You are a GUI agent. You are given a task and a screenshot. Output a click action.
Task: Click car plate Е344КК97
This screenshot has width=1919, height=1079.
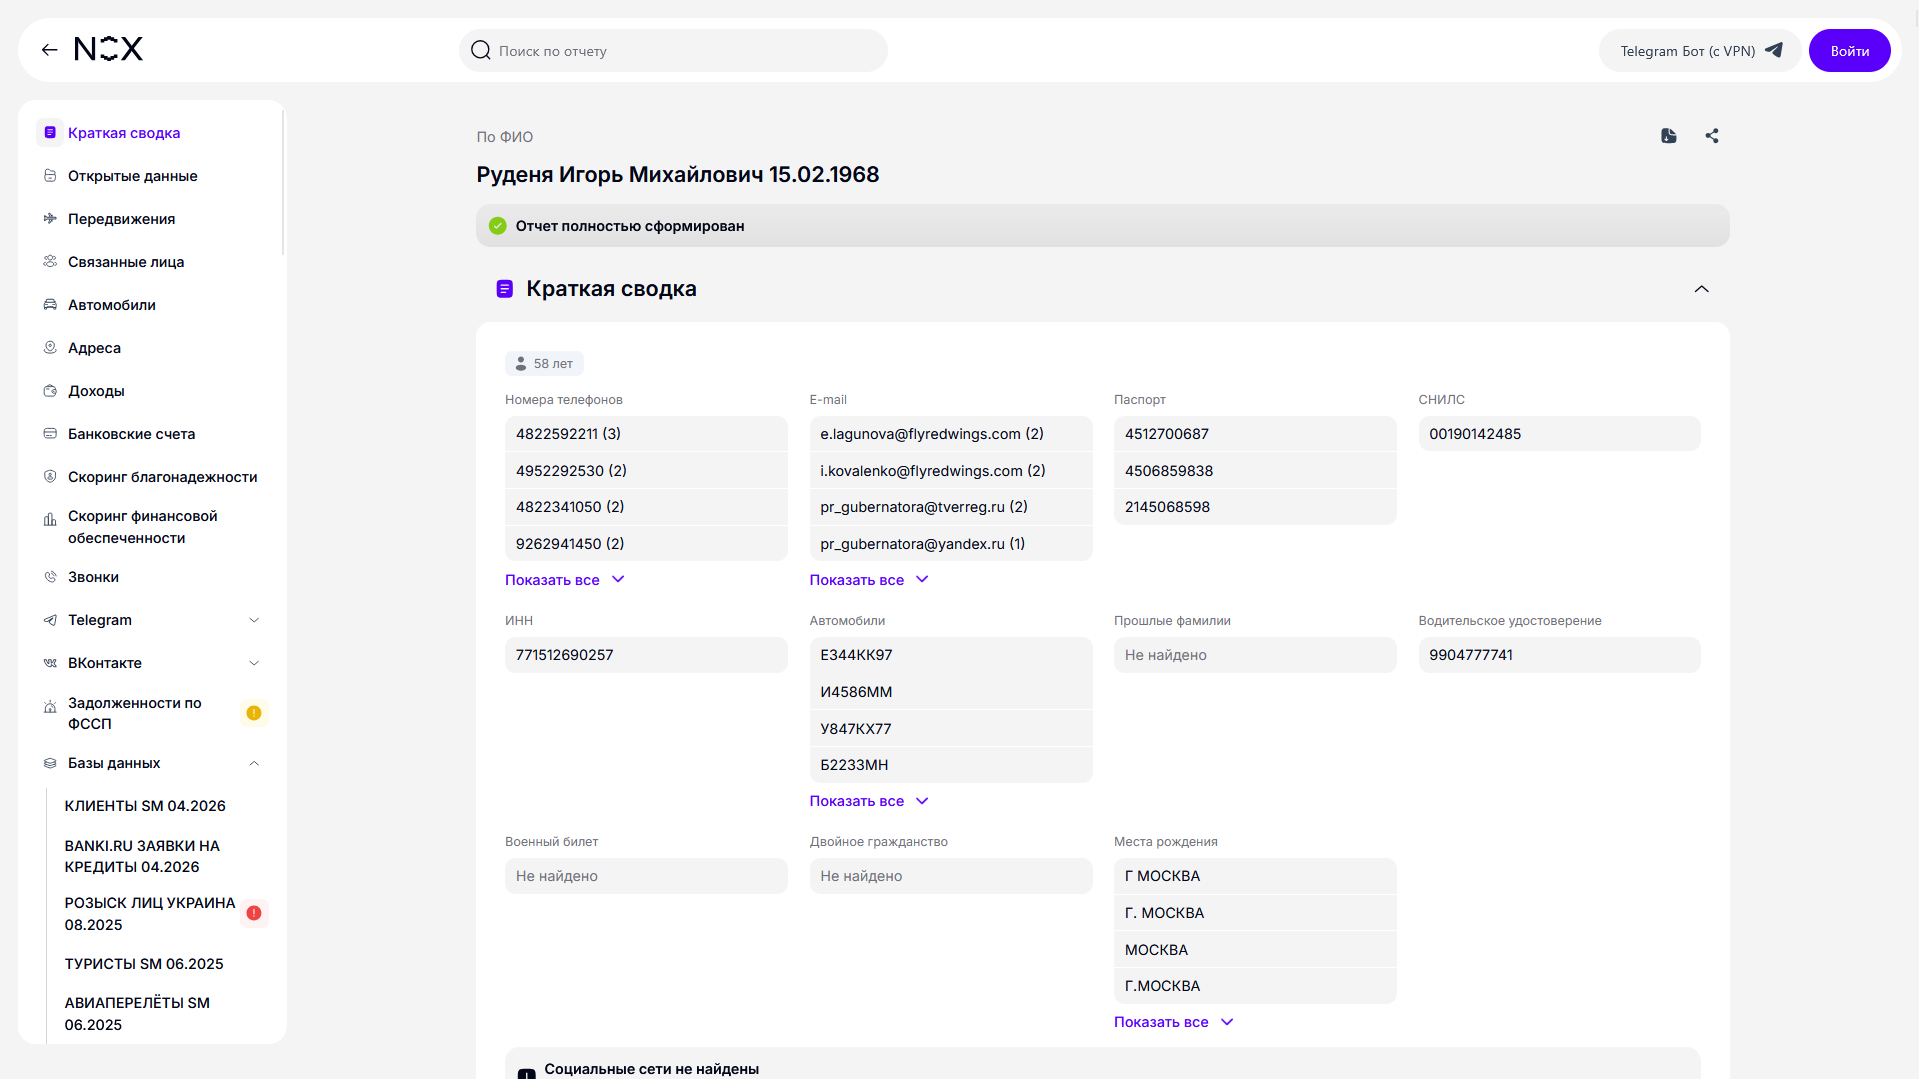(951, 655)
